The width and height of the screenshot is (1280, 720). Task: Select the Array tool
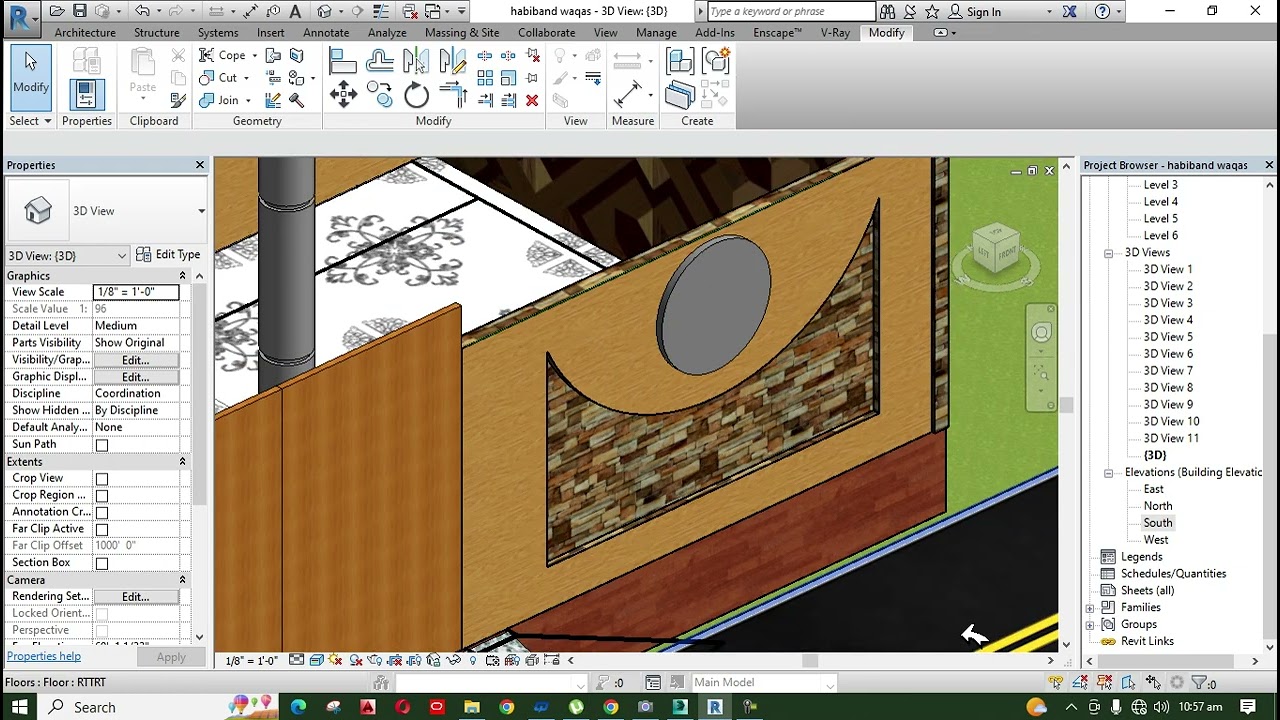485,78
